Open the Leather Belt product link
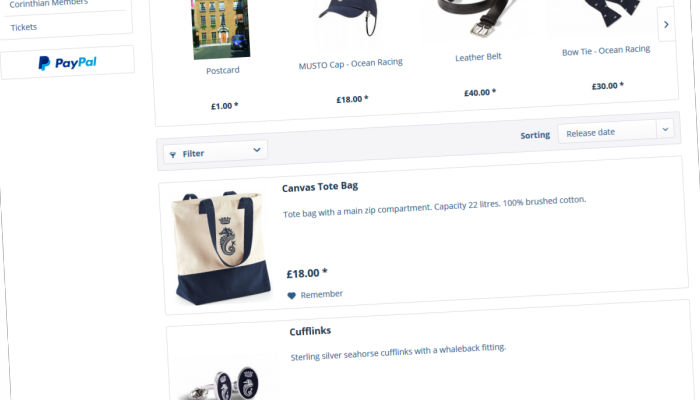This screenshot has width=700, height=400. [478, 57]
